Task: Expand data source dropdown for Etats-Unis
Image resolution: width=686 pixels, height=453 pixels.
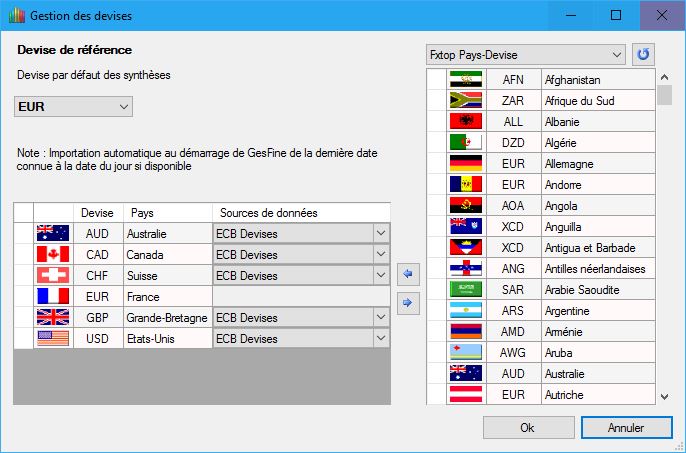Action: (380, 338)
